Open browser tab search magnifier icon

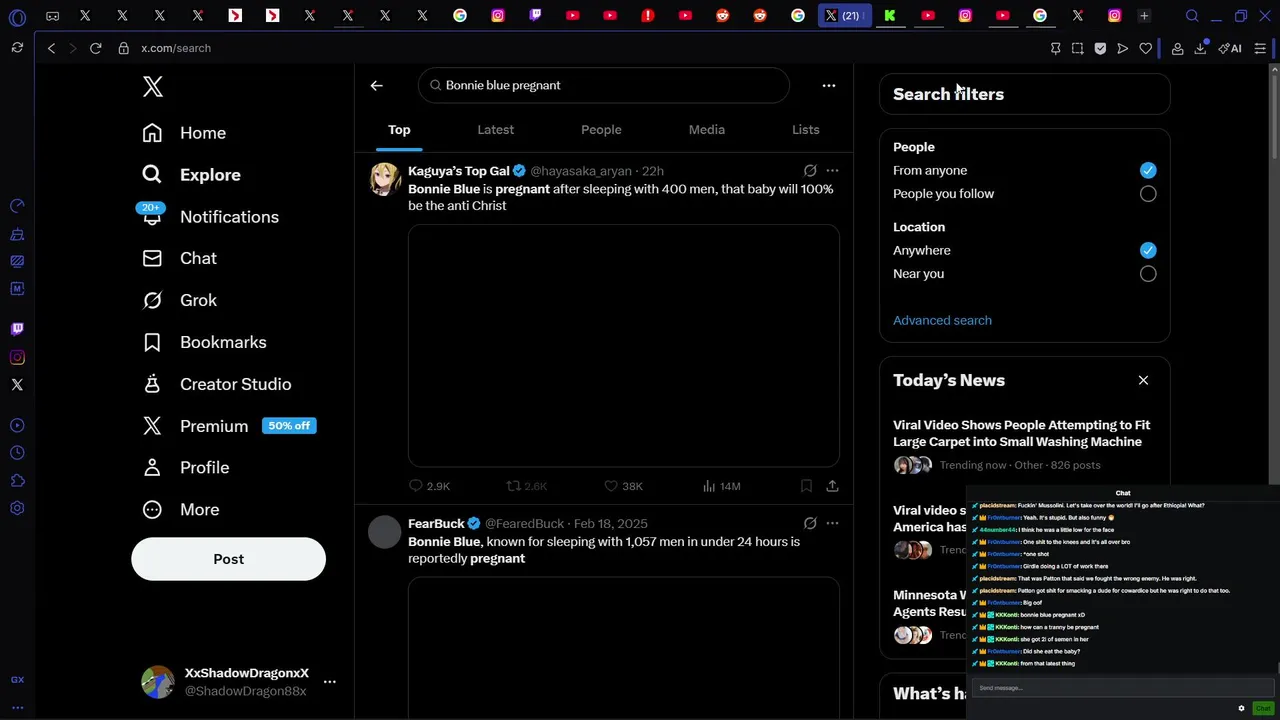(1192, 15)
